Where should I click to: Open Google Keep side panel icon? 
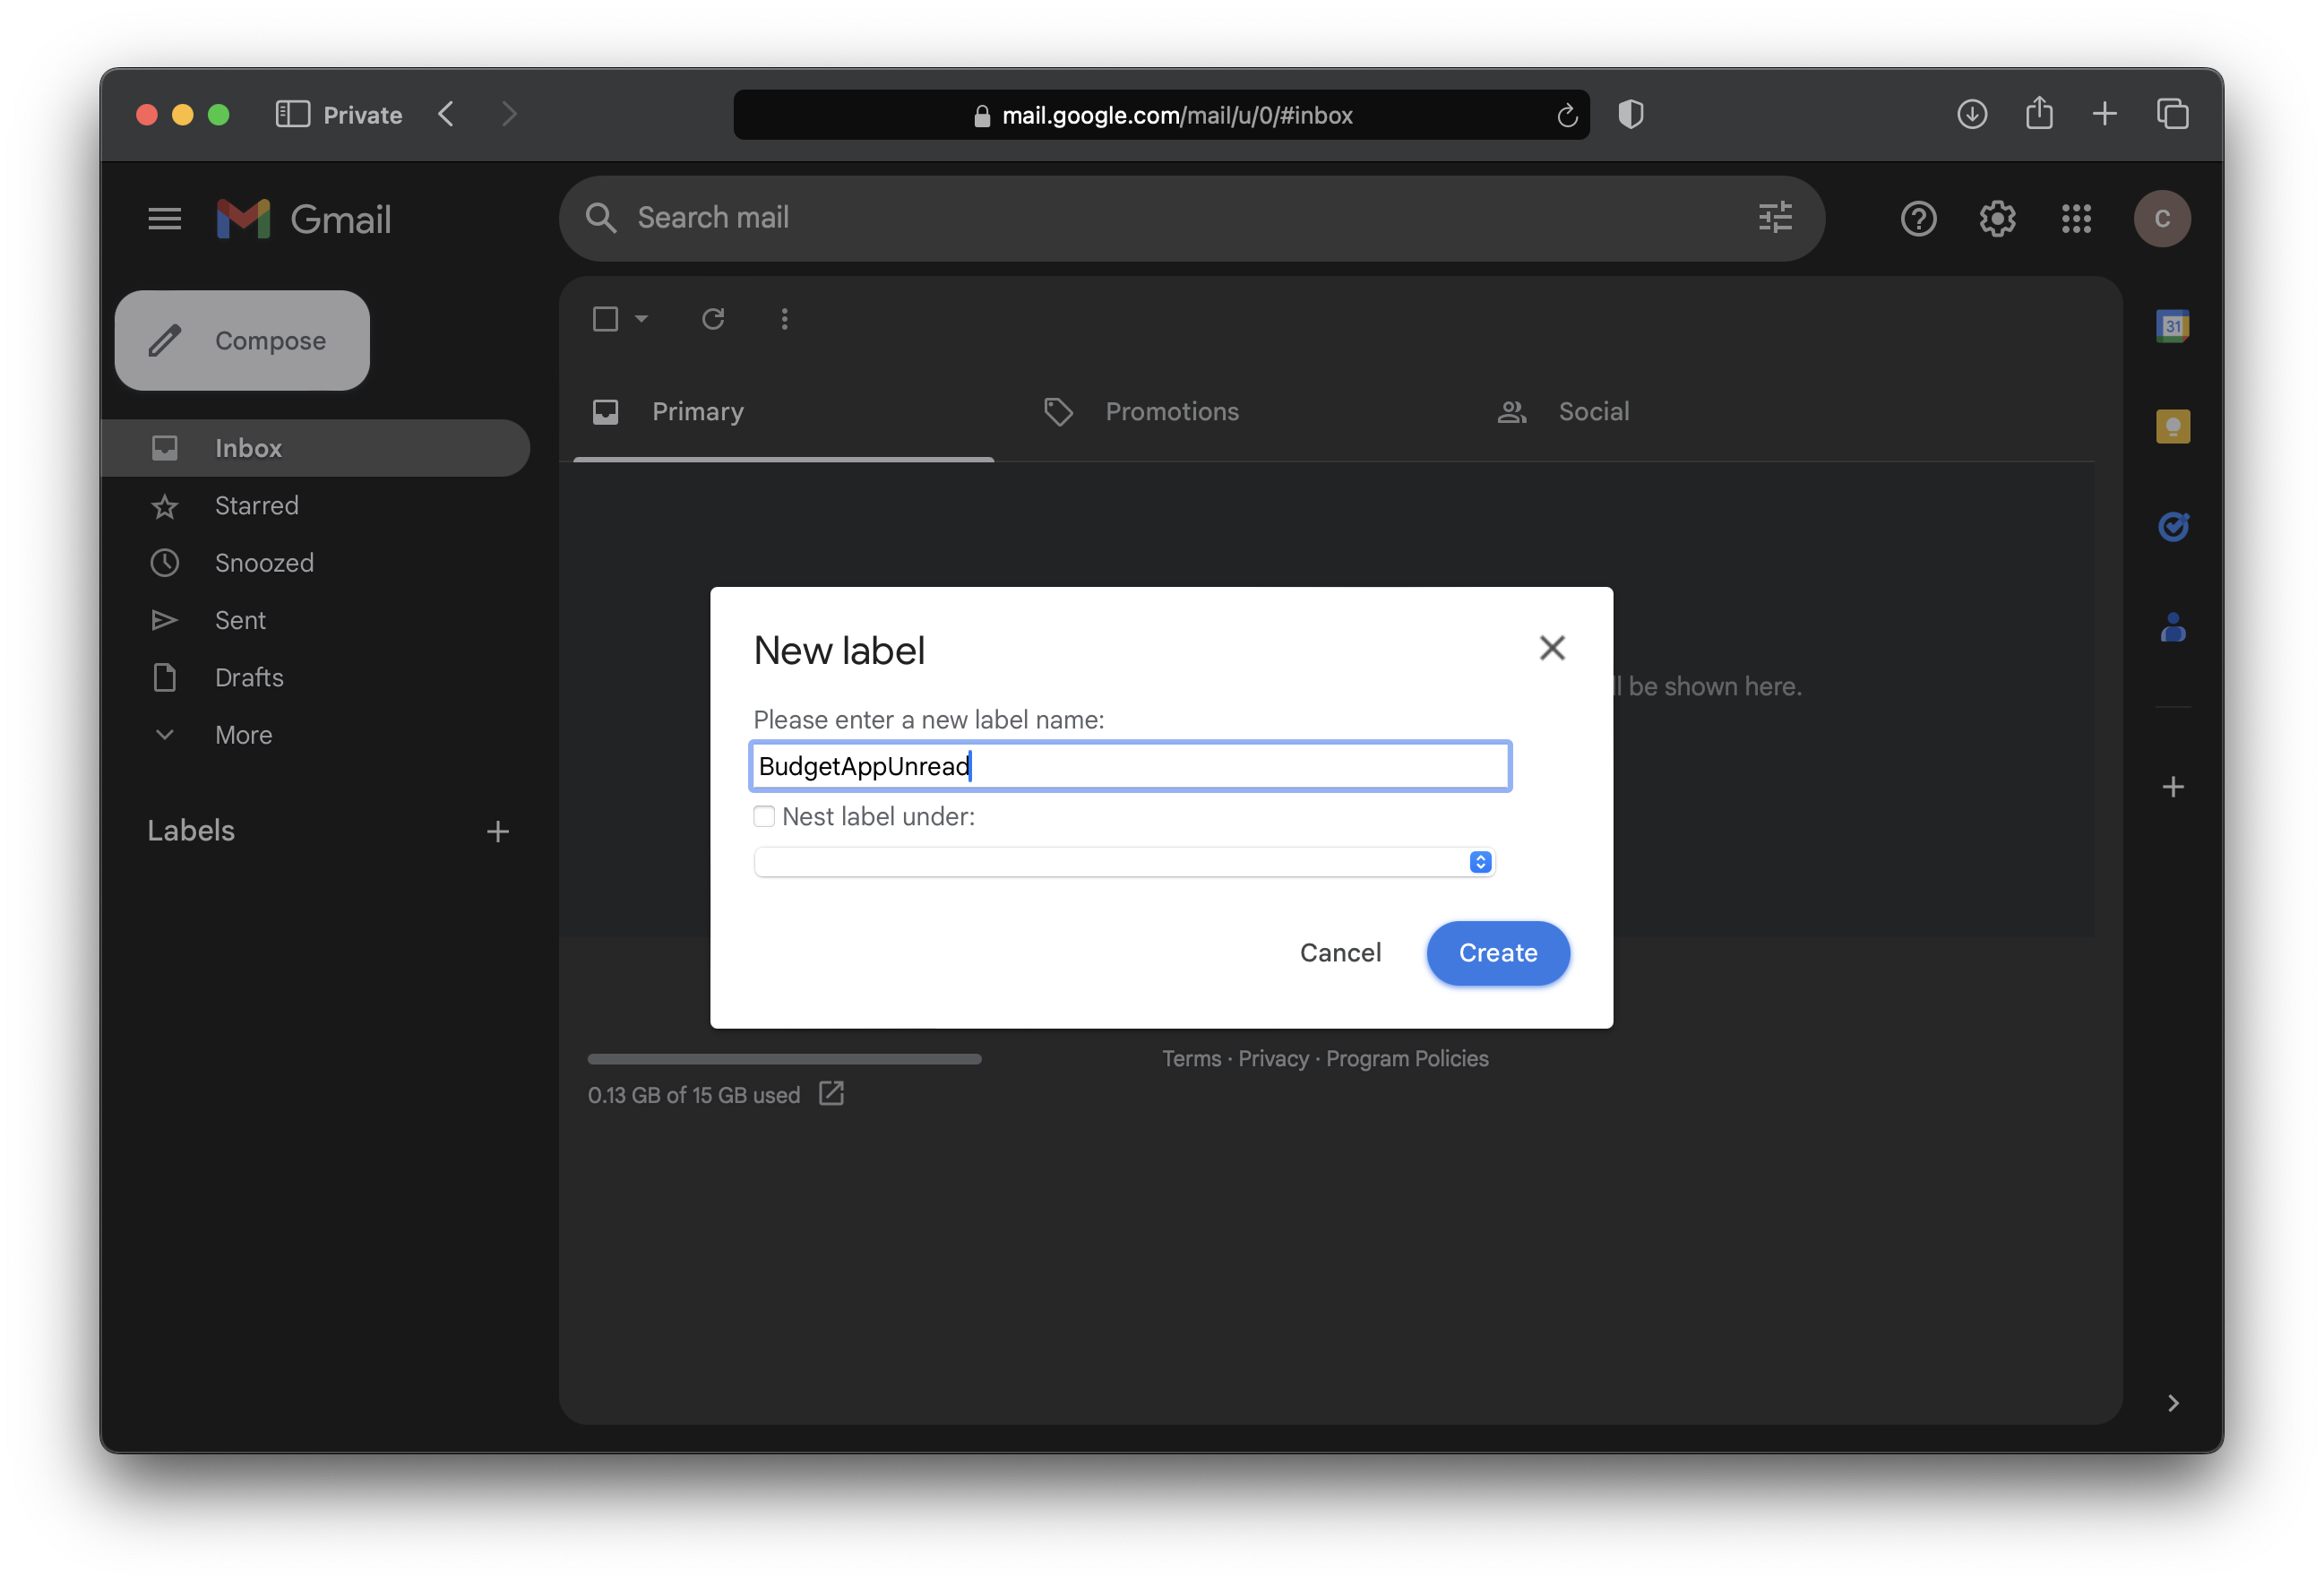tap(2172, 427)
